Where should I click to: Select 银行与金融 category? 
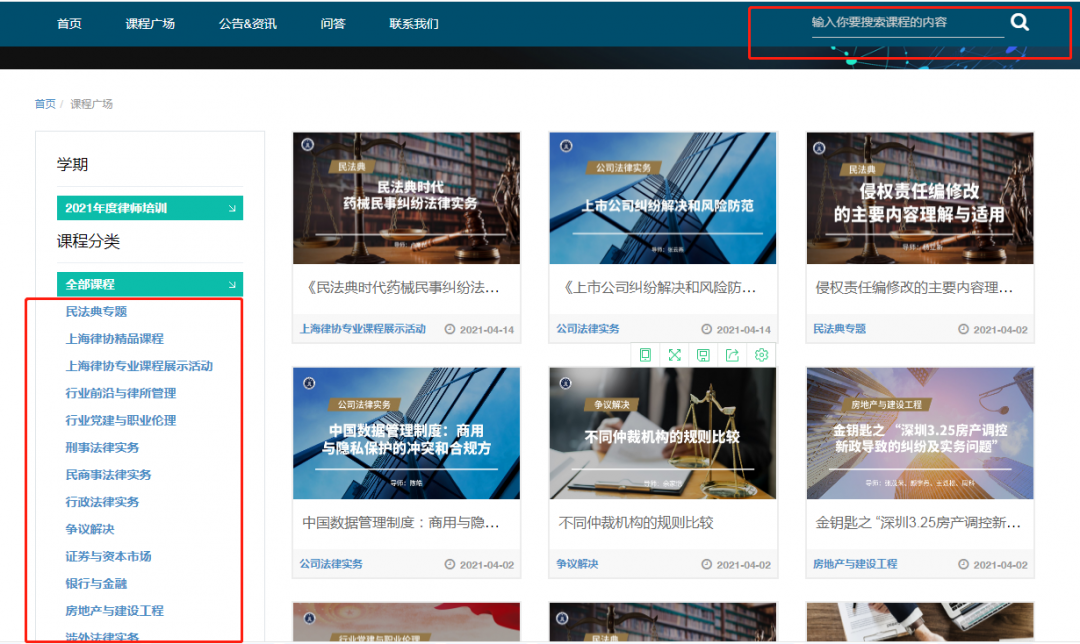coord(96,583)
